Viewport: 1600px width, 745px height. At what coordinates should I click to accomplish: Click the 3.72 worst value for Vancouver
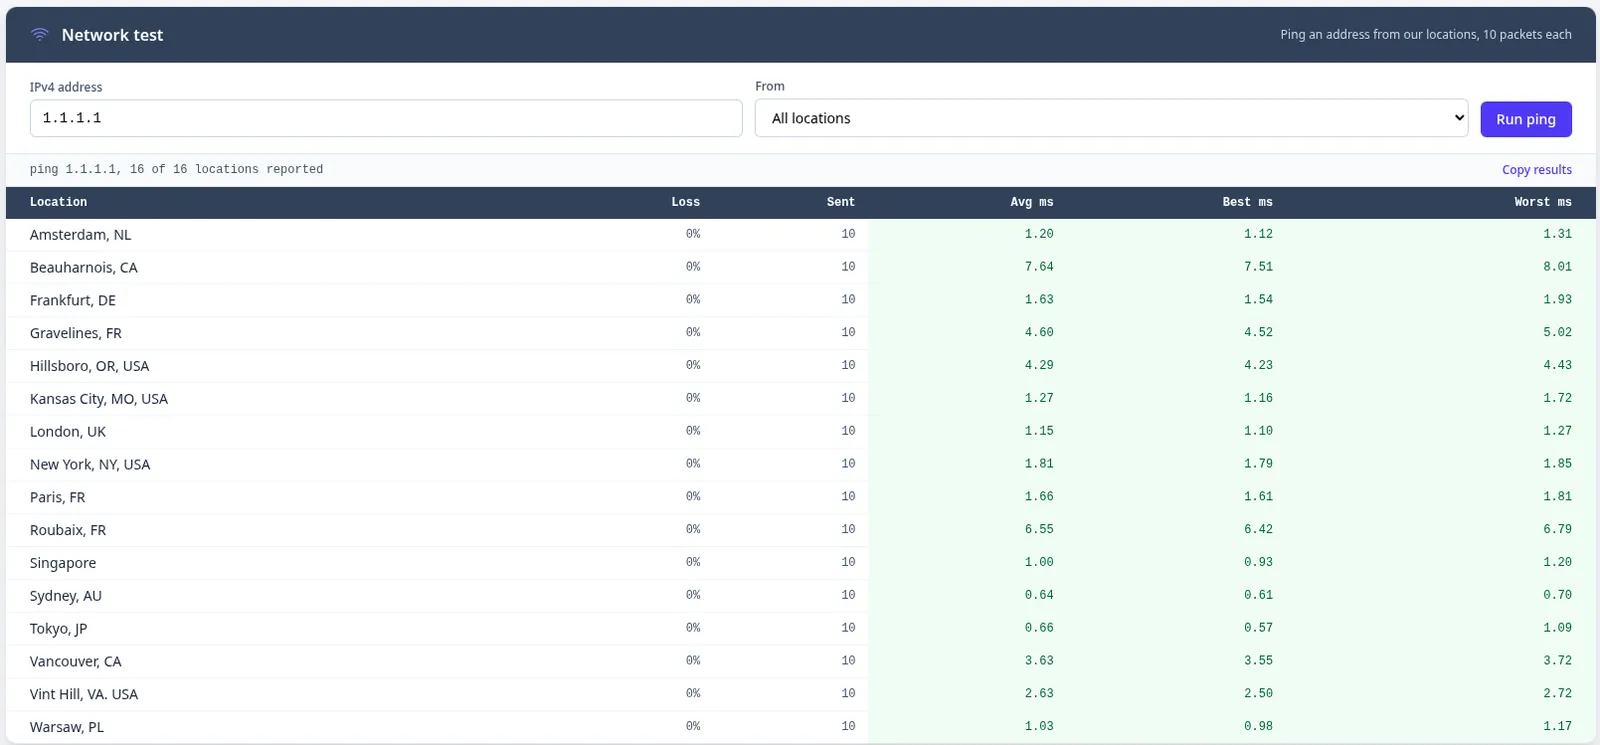point(1557,661)
